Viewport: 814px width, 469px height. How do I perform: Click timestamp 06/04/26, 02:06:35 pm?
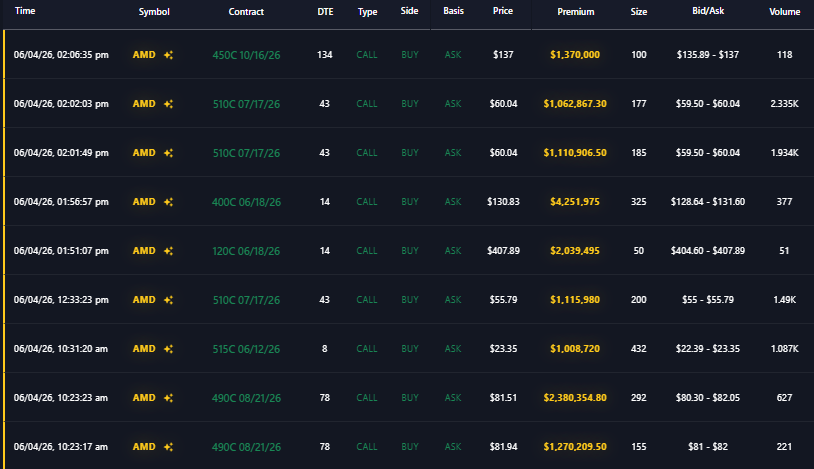[x=61, y=55]
